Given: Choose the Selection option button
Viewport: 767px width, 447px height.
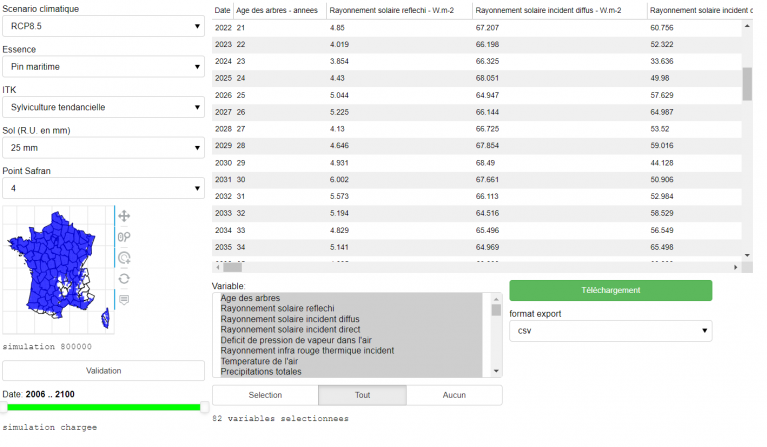Looking at the screenshot, I should [265, 395].
